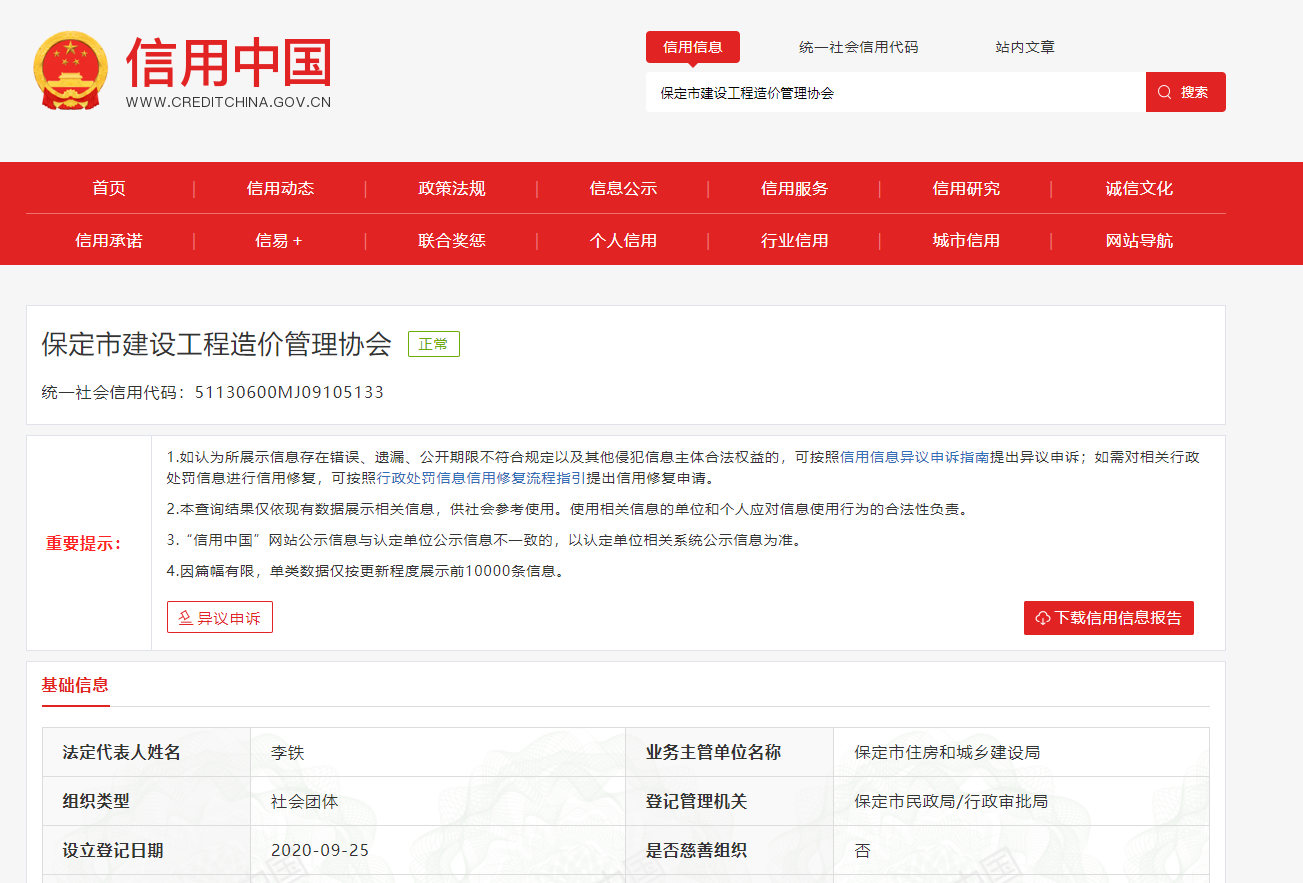Click the 登记管理机关 label cell
Viewport: 1303px width, 883px height.
pyautogui.click(x=730, y=802)
